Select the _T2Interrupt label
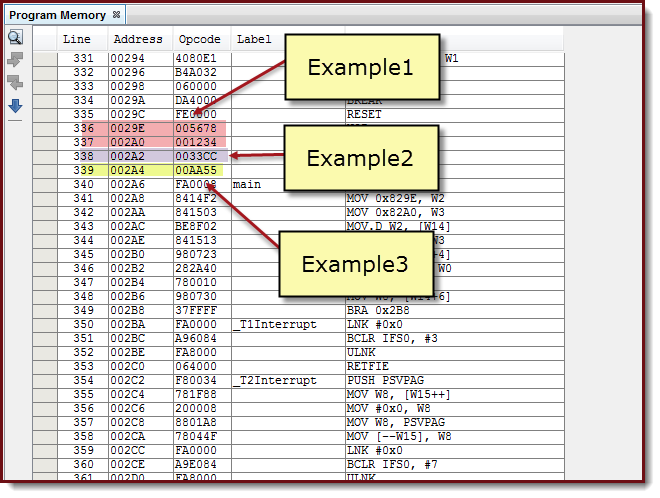Screen dimensions: 660x498 click(274, 380)
